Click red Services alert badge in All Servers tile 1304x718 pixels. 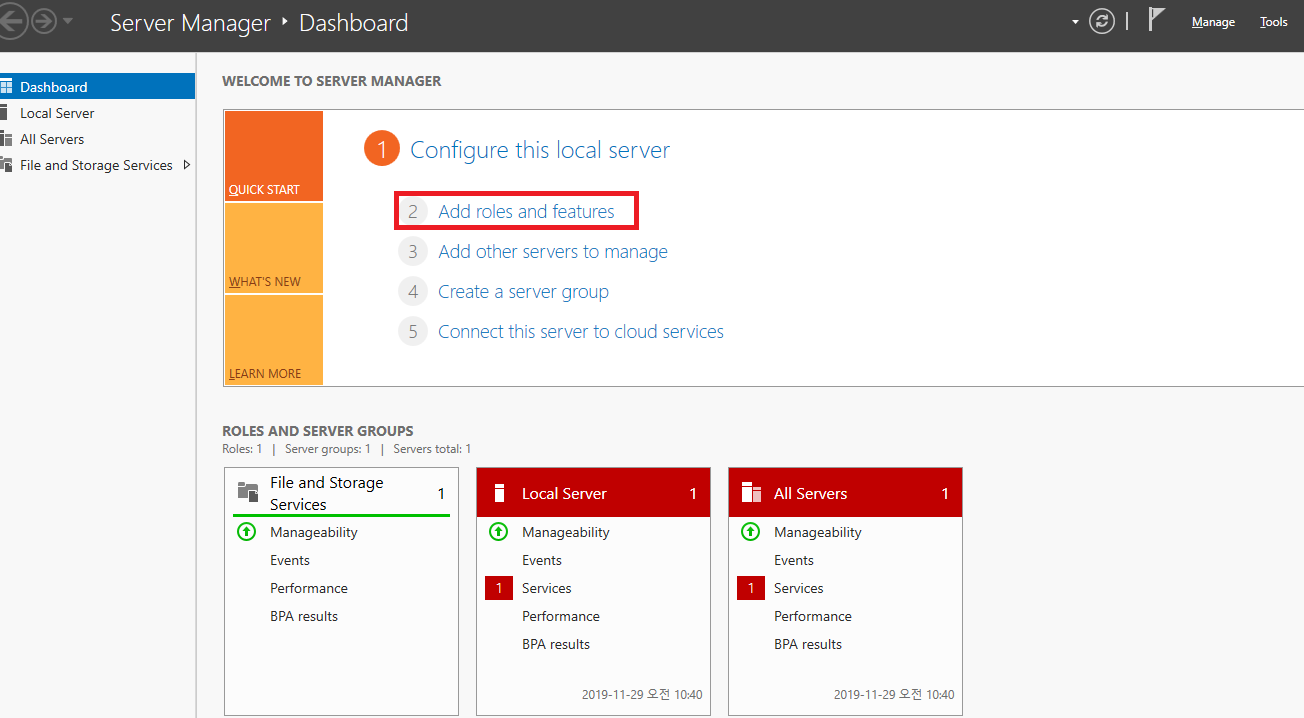pos(751,588)
